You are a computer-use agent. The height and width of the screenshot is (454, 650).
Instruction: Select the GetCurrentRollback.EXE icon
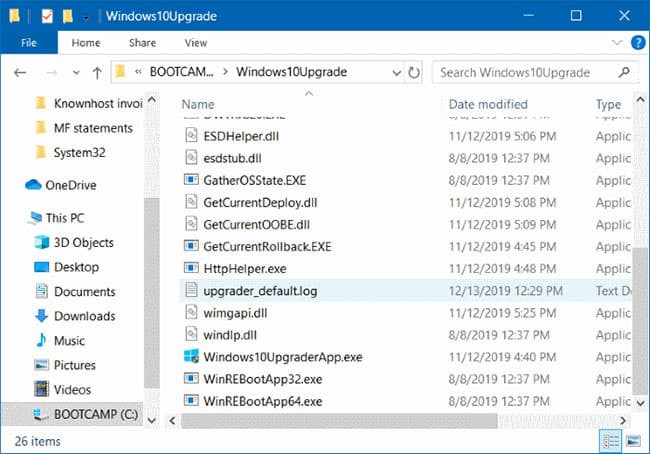pyautogui.click(x=191, y=246)
